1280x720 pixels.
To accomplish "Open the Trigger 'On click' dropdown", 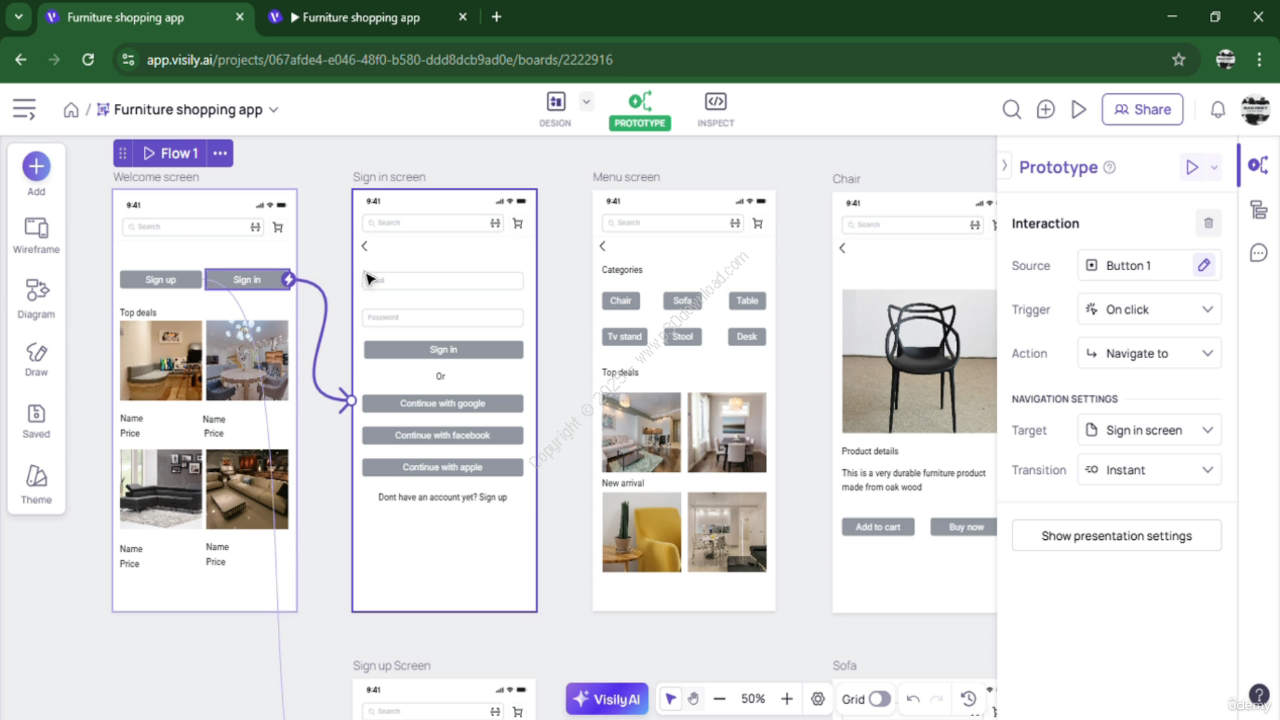I will [1149, 310].
